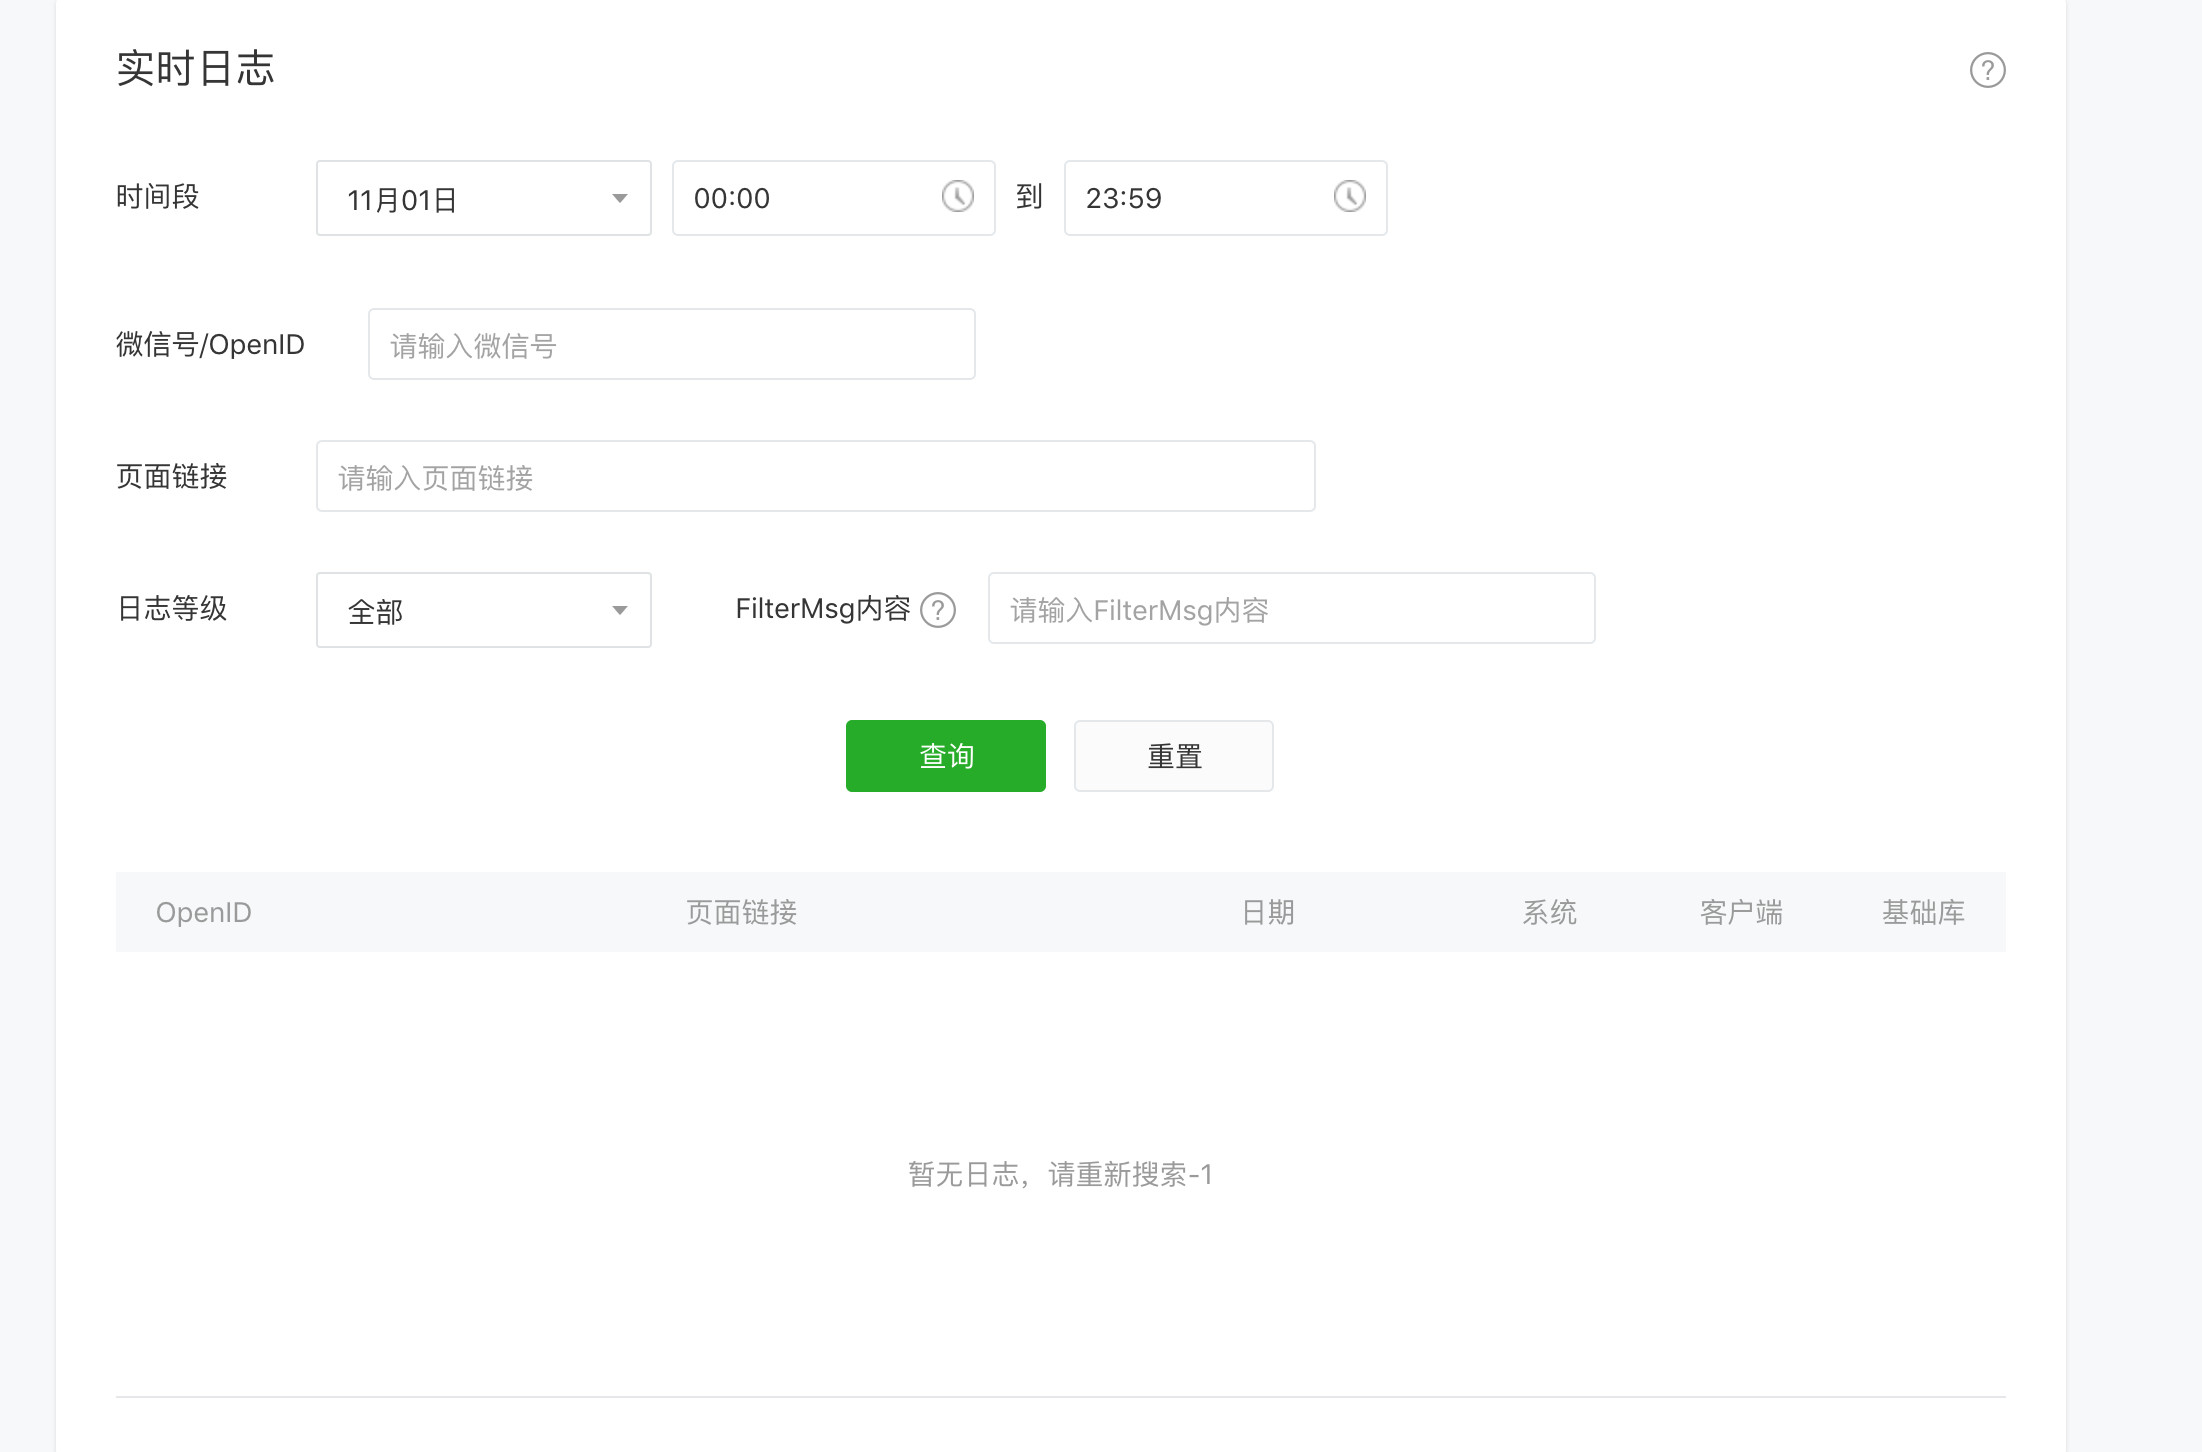Click the dropdown arrow in the date selector
The height and width of the screenshot is (1452, 2202).
click(620, 198)
